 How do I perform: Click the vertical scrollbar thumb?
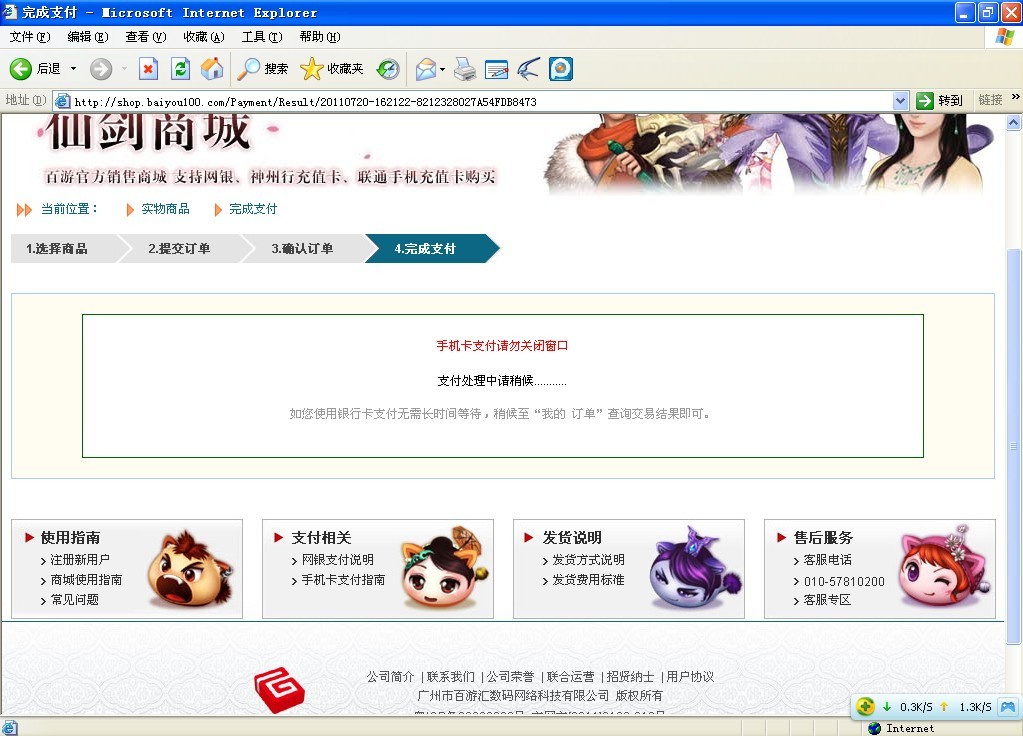pyautogui.click(x=1013, y=446)
